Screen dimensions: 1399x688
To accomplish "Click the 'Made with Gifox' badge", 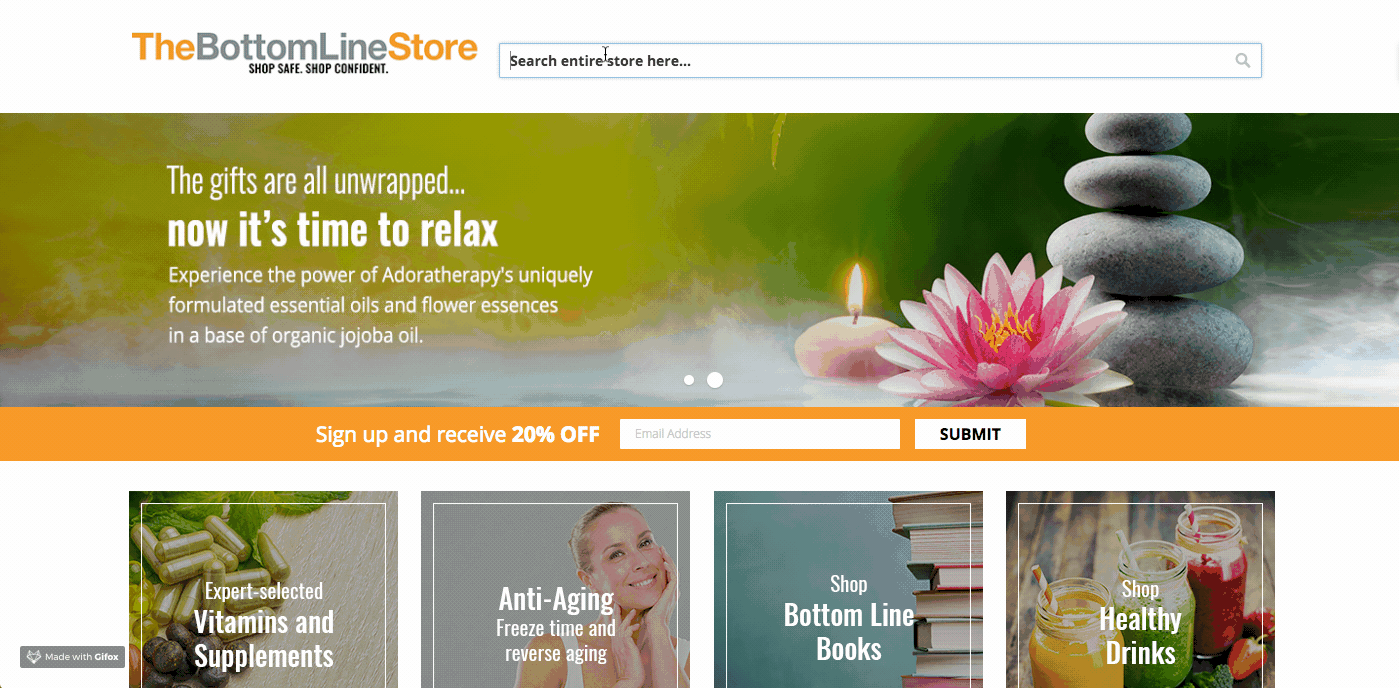I will click(x=72, y=657).
